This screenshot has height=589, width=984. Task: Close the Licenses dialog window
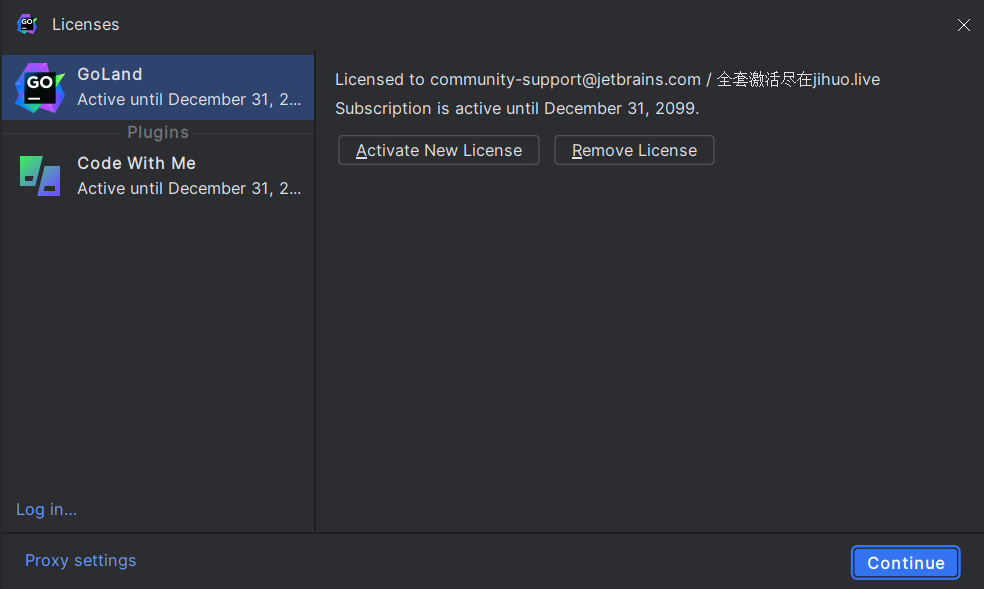(x=963, y=25)
